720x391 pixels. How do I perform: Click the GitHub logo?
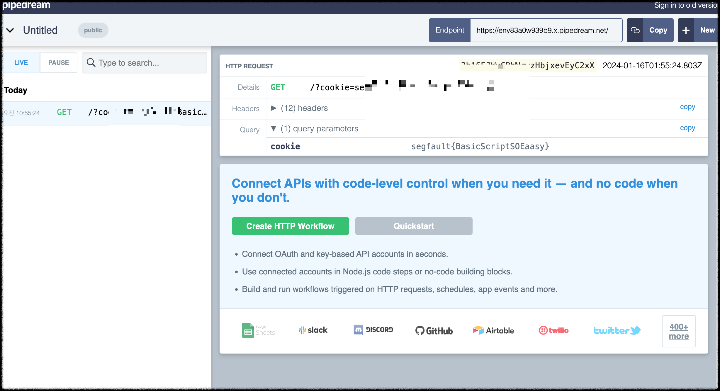[x=434, y=330]
